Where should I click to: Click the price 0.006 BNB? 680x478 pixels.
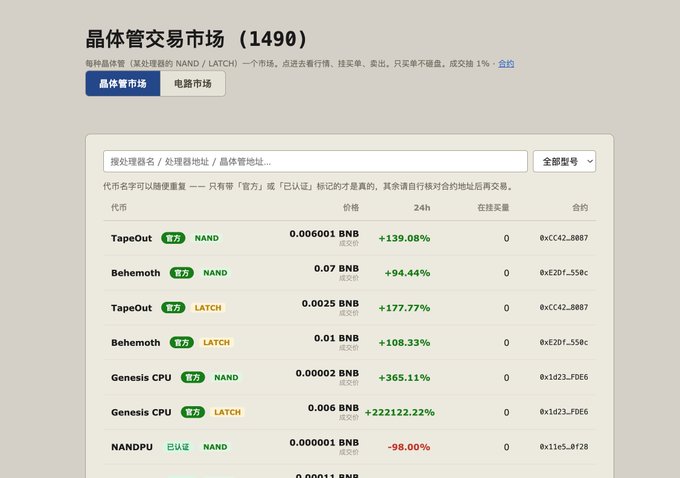[x=333, y=408]
